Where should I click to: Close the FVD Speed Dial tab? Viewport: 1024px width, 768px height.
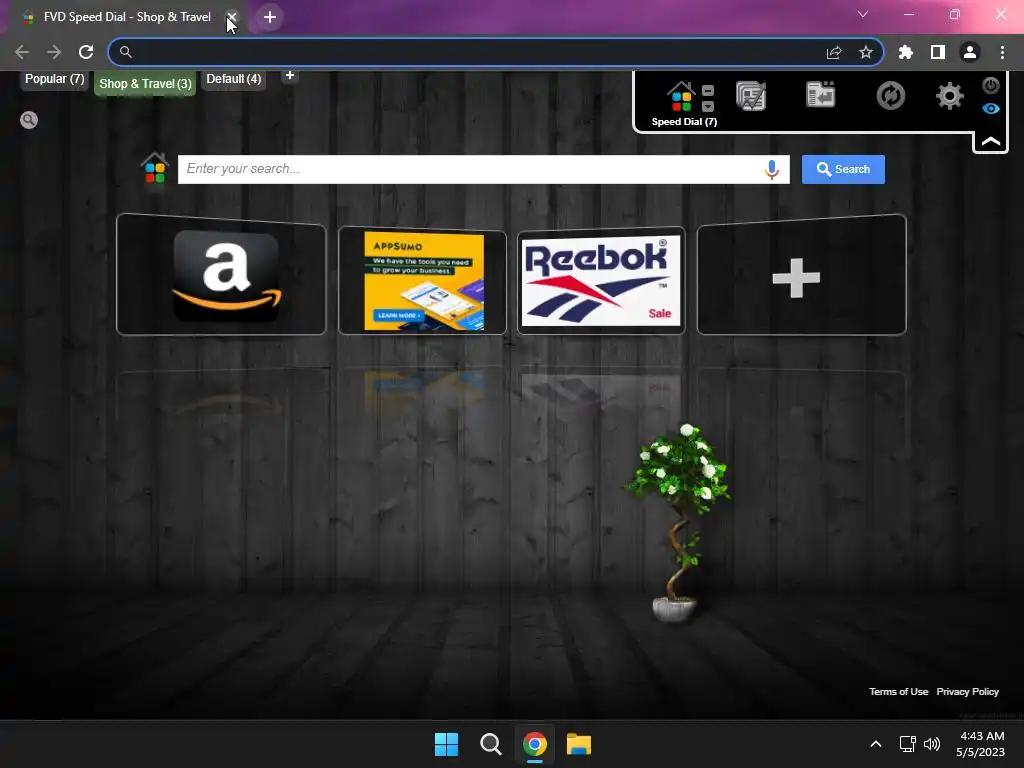pyautogui.click(x=232, y=17)
